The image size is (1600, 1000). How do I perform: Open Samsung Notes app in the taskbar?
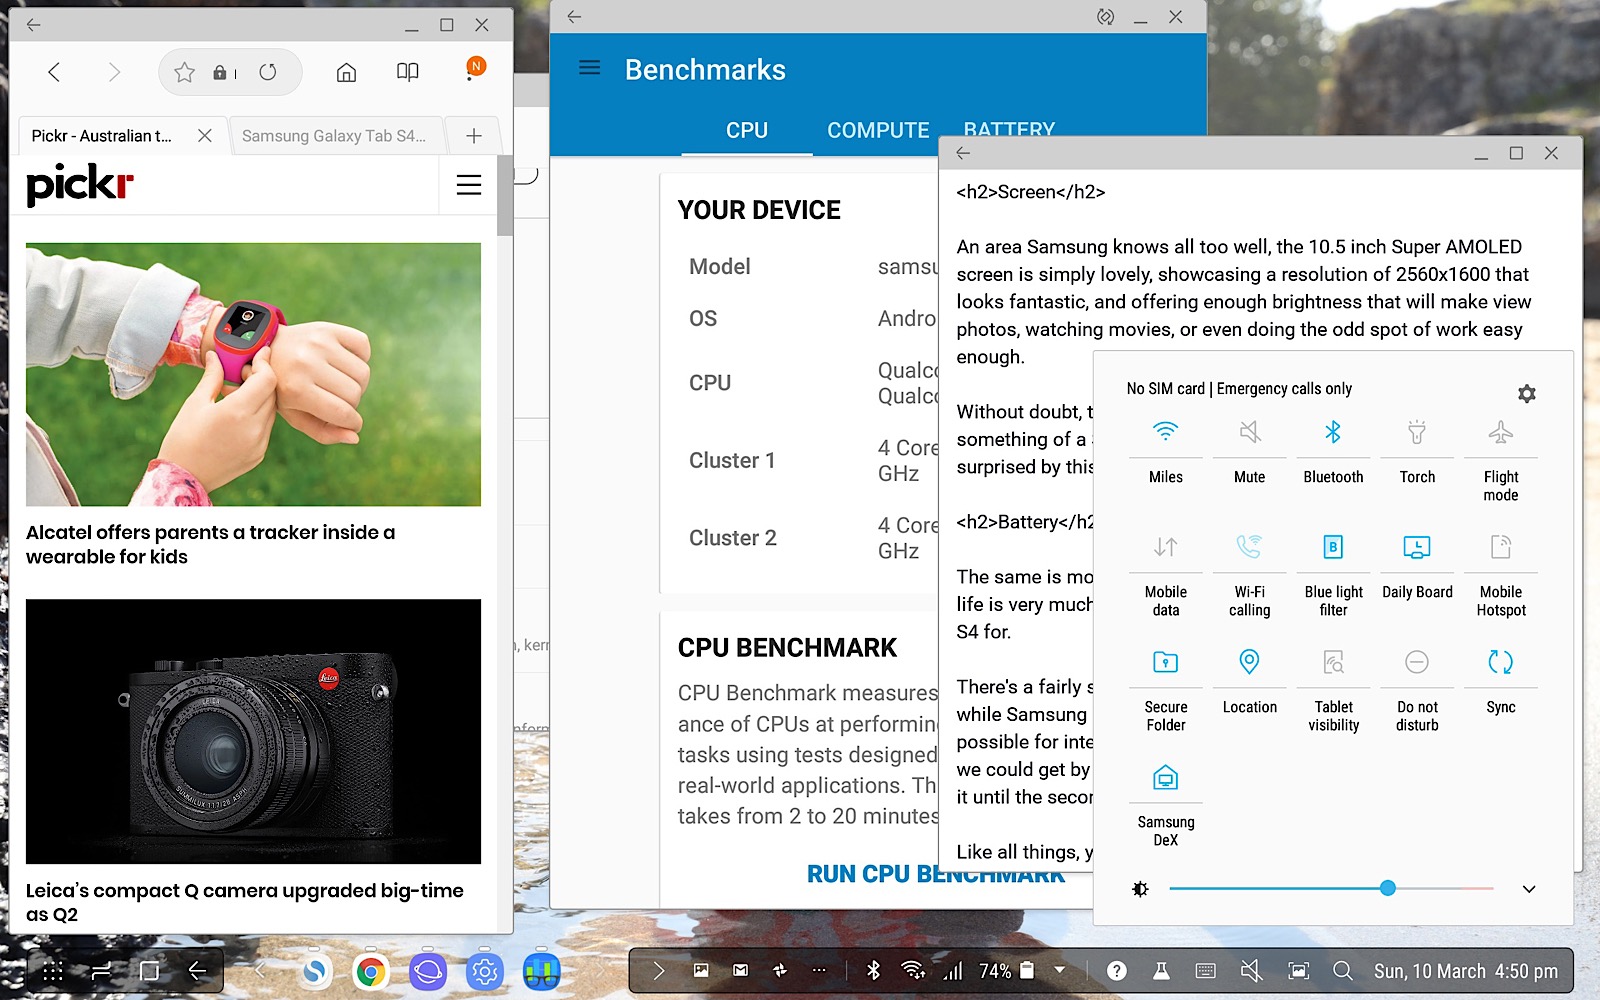pyautogui.click(x=315, y=971)
